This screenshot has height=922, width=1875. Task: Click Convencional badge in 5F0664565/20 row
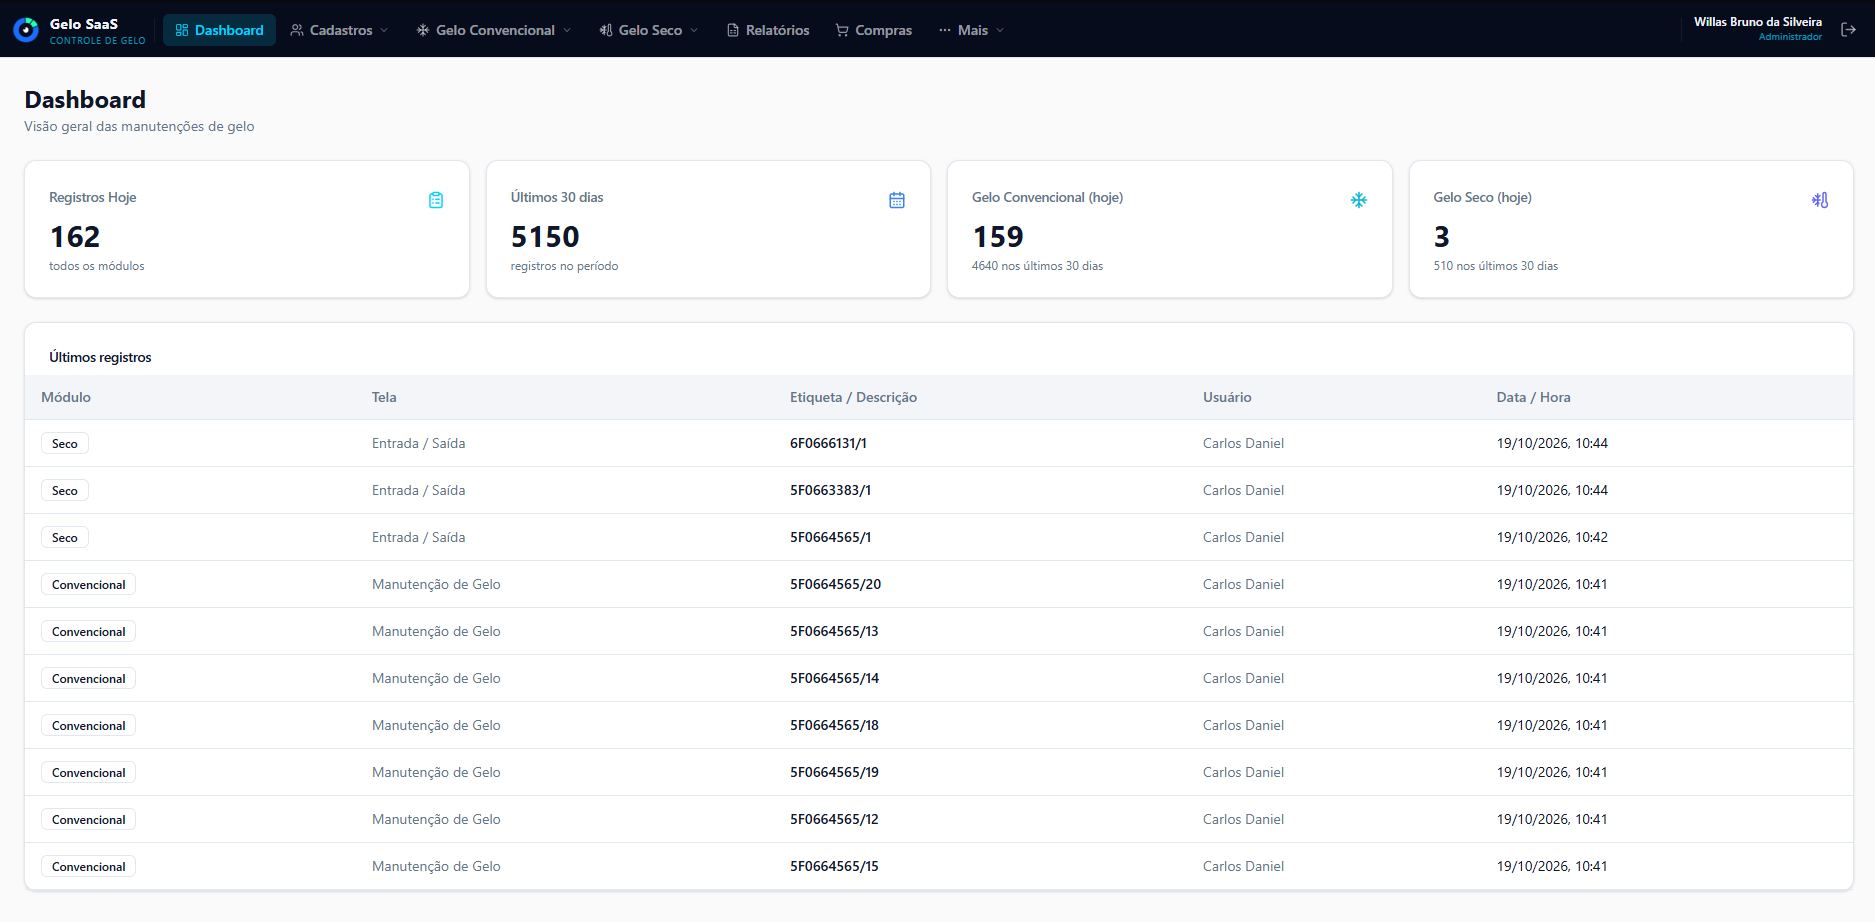coord(89,584)
